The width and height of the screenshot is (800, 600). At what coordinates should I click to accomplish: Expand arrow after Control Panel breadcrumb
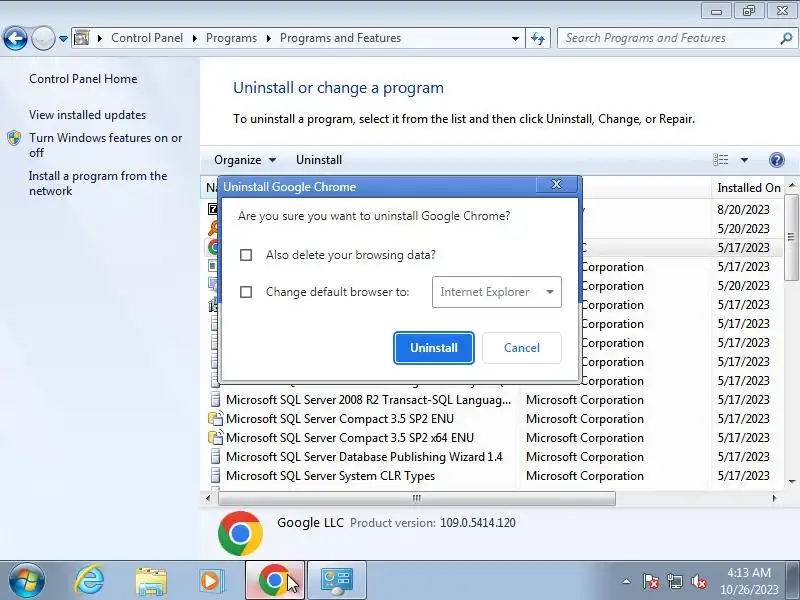(x=194, y=38)
